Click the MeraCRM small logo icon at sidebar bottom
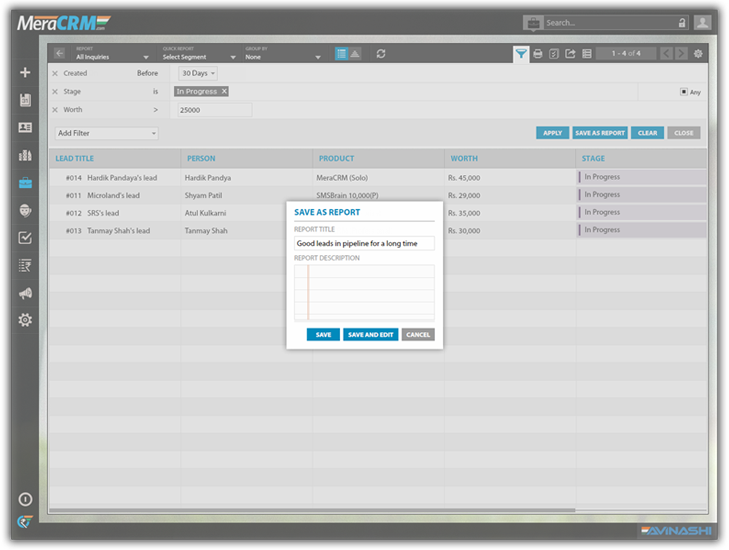Screen dimensions: 729x550 [x=25, y=522]
